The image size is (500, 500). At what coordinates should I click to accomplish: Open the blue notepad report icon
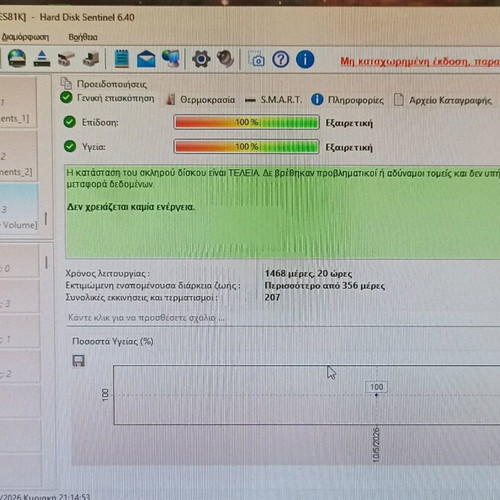coord(121,59)
